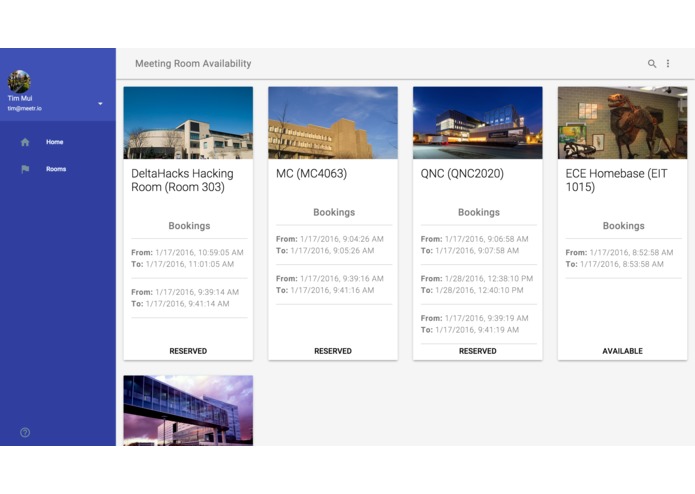Select MC booking ending 9:05:26 AM

(325, 250)
